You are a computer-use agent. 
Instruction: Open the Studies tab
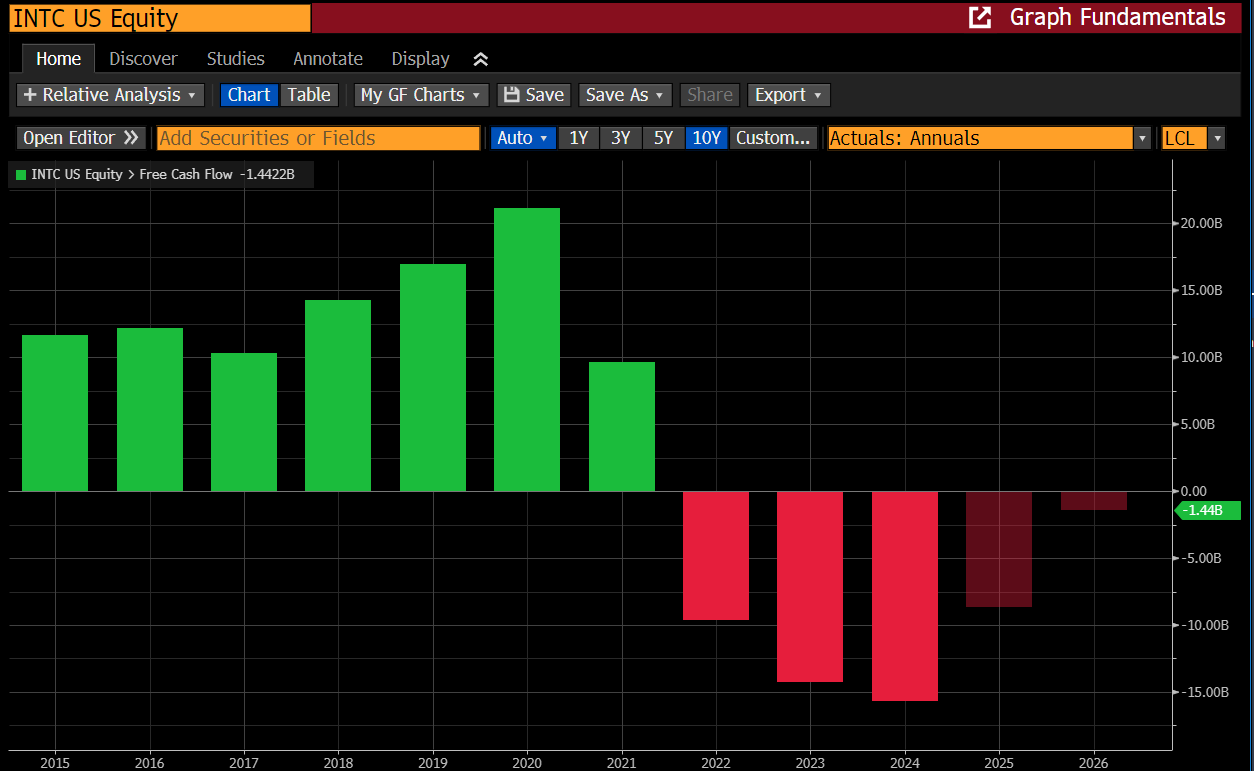point(235,59)
